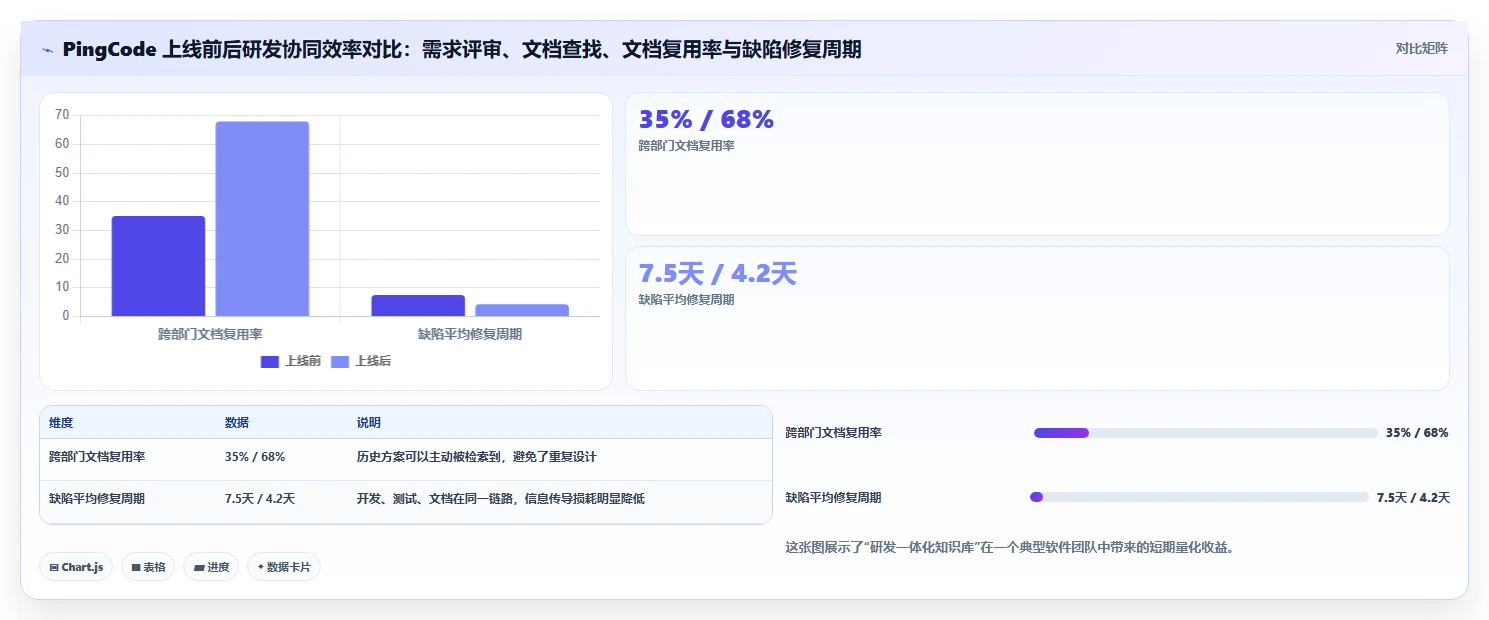This screenshot has height=620, width=1489.
Task: Click progress value 35% / 68%
Action: (1417, 433)
